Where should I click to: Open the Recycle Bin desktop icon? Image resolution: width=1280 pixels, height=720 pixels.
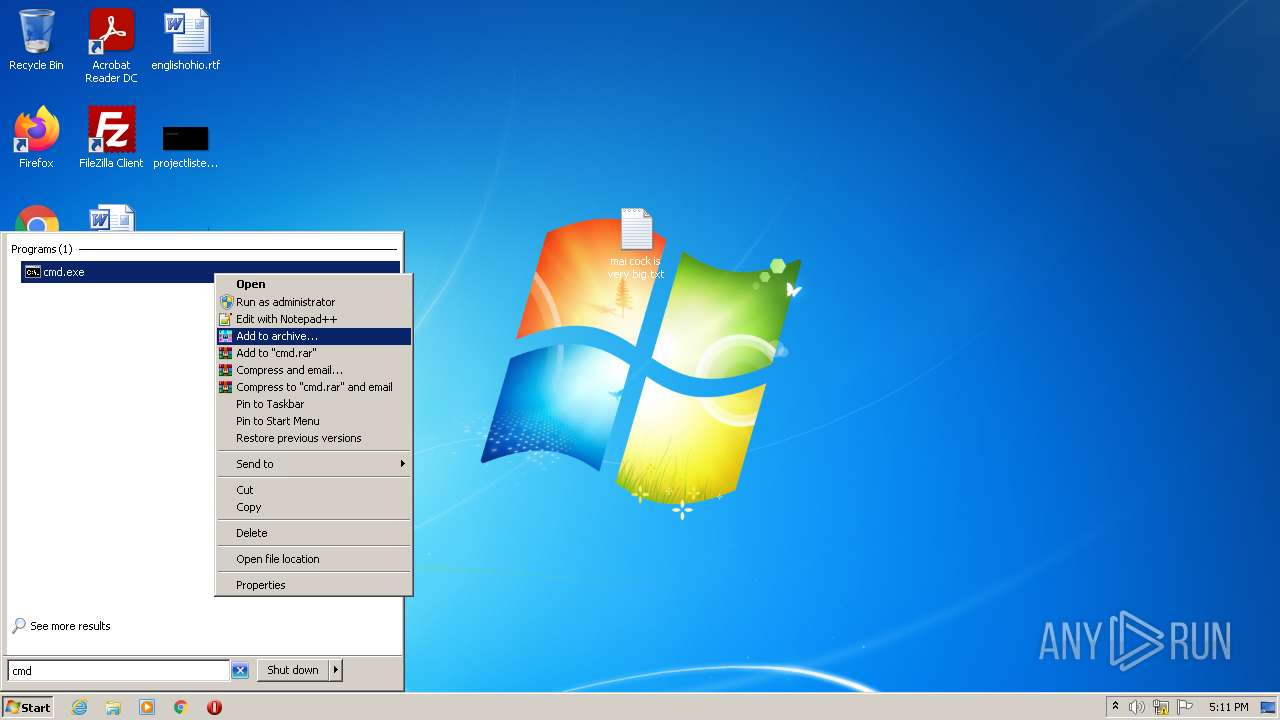pyautogui.click(x=36, y=40)
